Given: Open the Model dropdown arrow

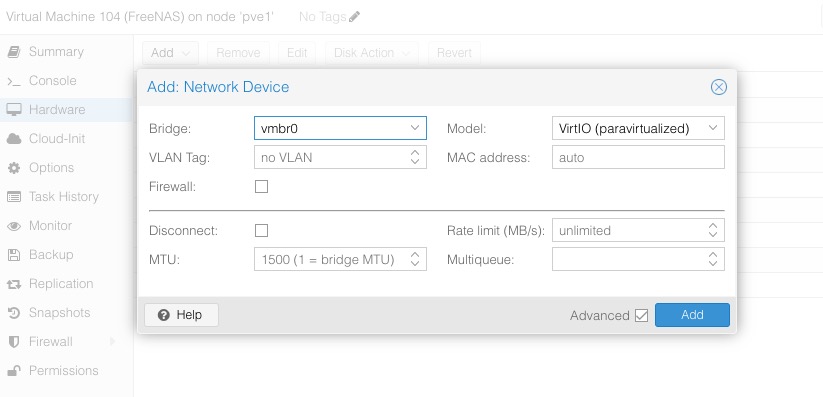Looking at the screenshot, I should tap(713, 128).
